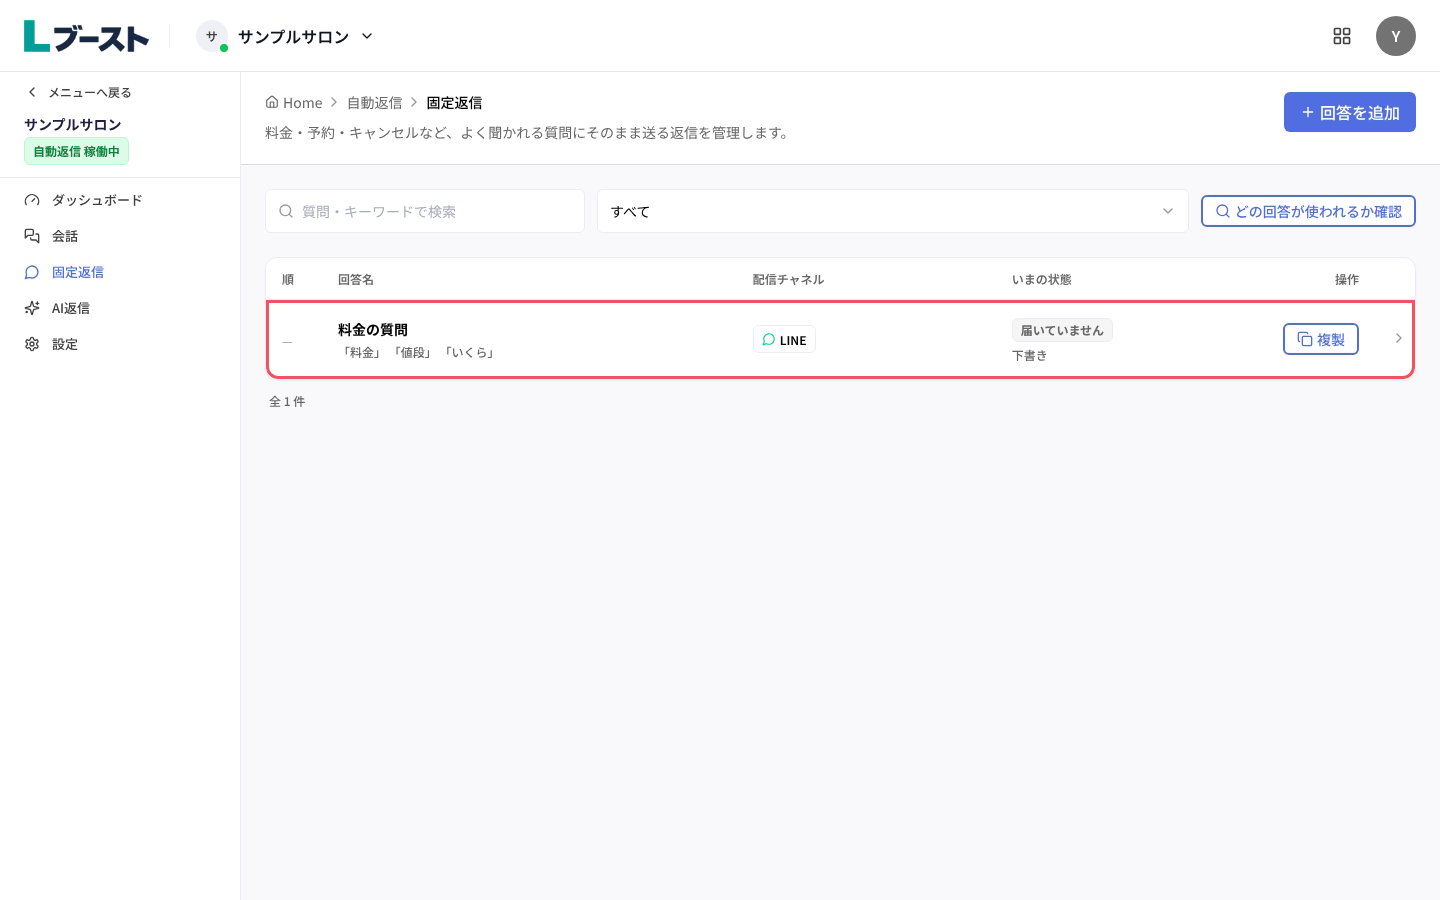Click the 下書き status text
This screenshot has height=900, width=1440.
[x=1029, y=355]
